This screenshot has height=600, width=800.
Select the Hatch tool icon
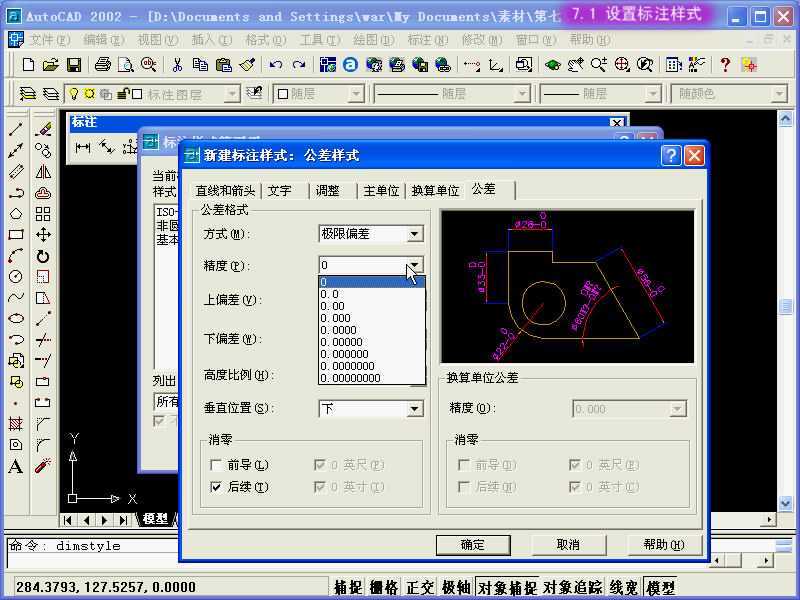15,423
